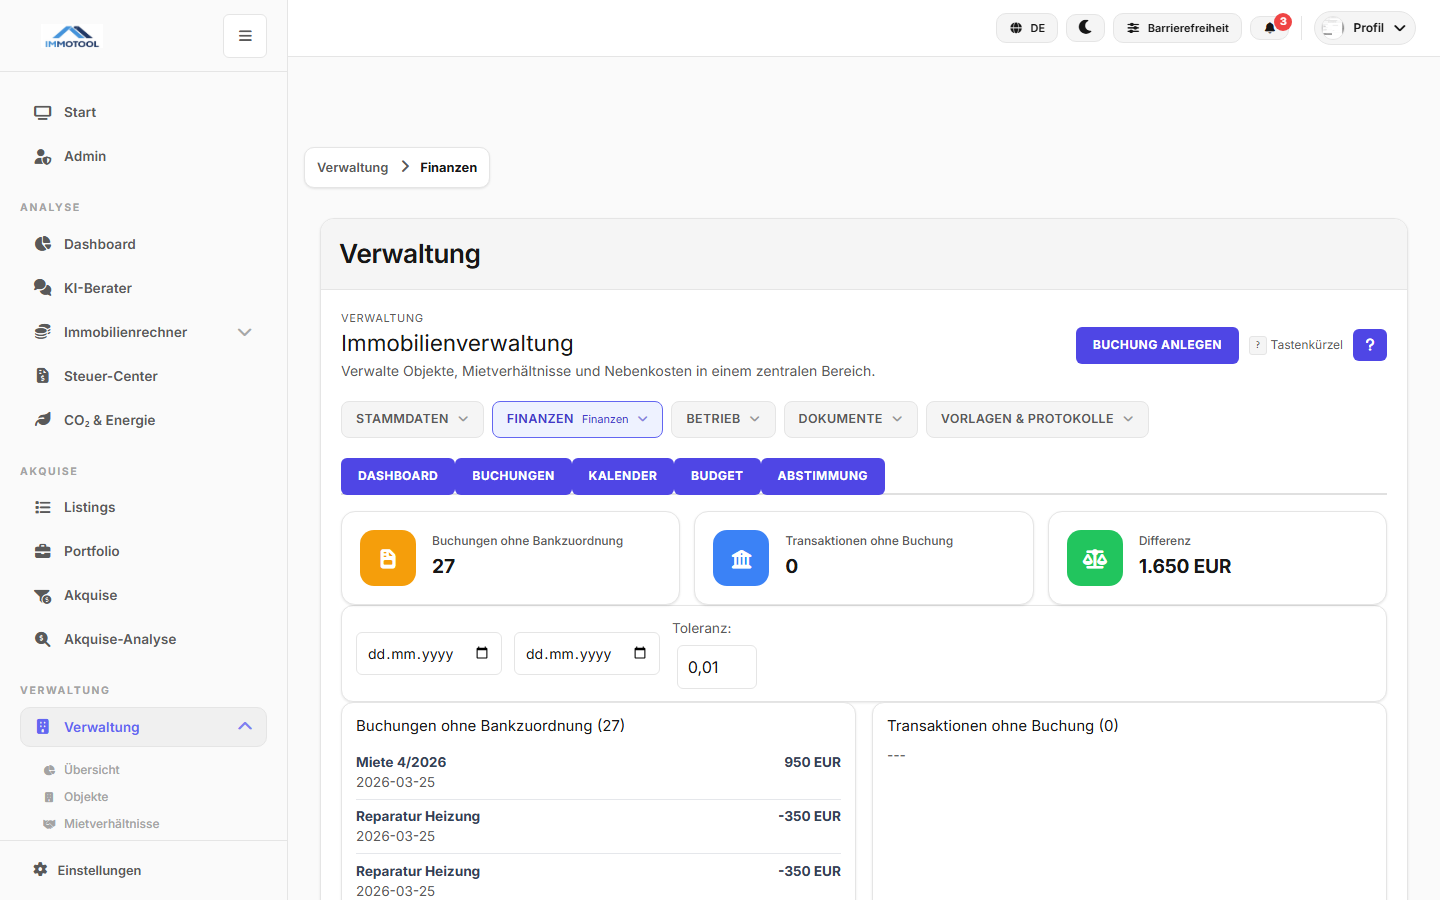Click the green balance scale Differenz icon
The height and width of the screenshot is (900, 1440).
(1094, 558)
